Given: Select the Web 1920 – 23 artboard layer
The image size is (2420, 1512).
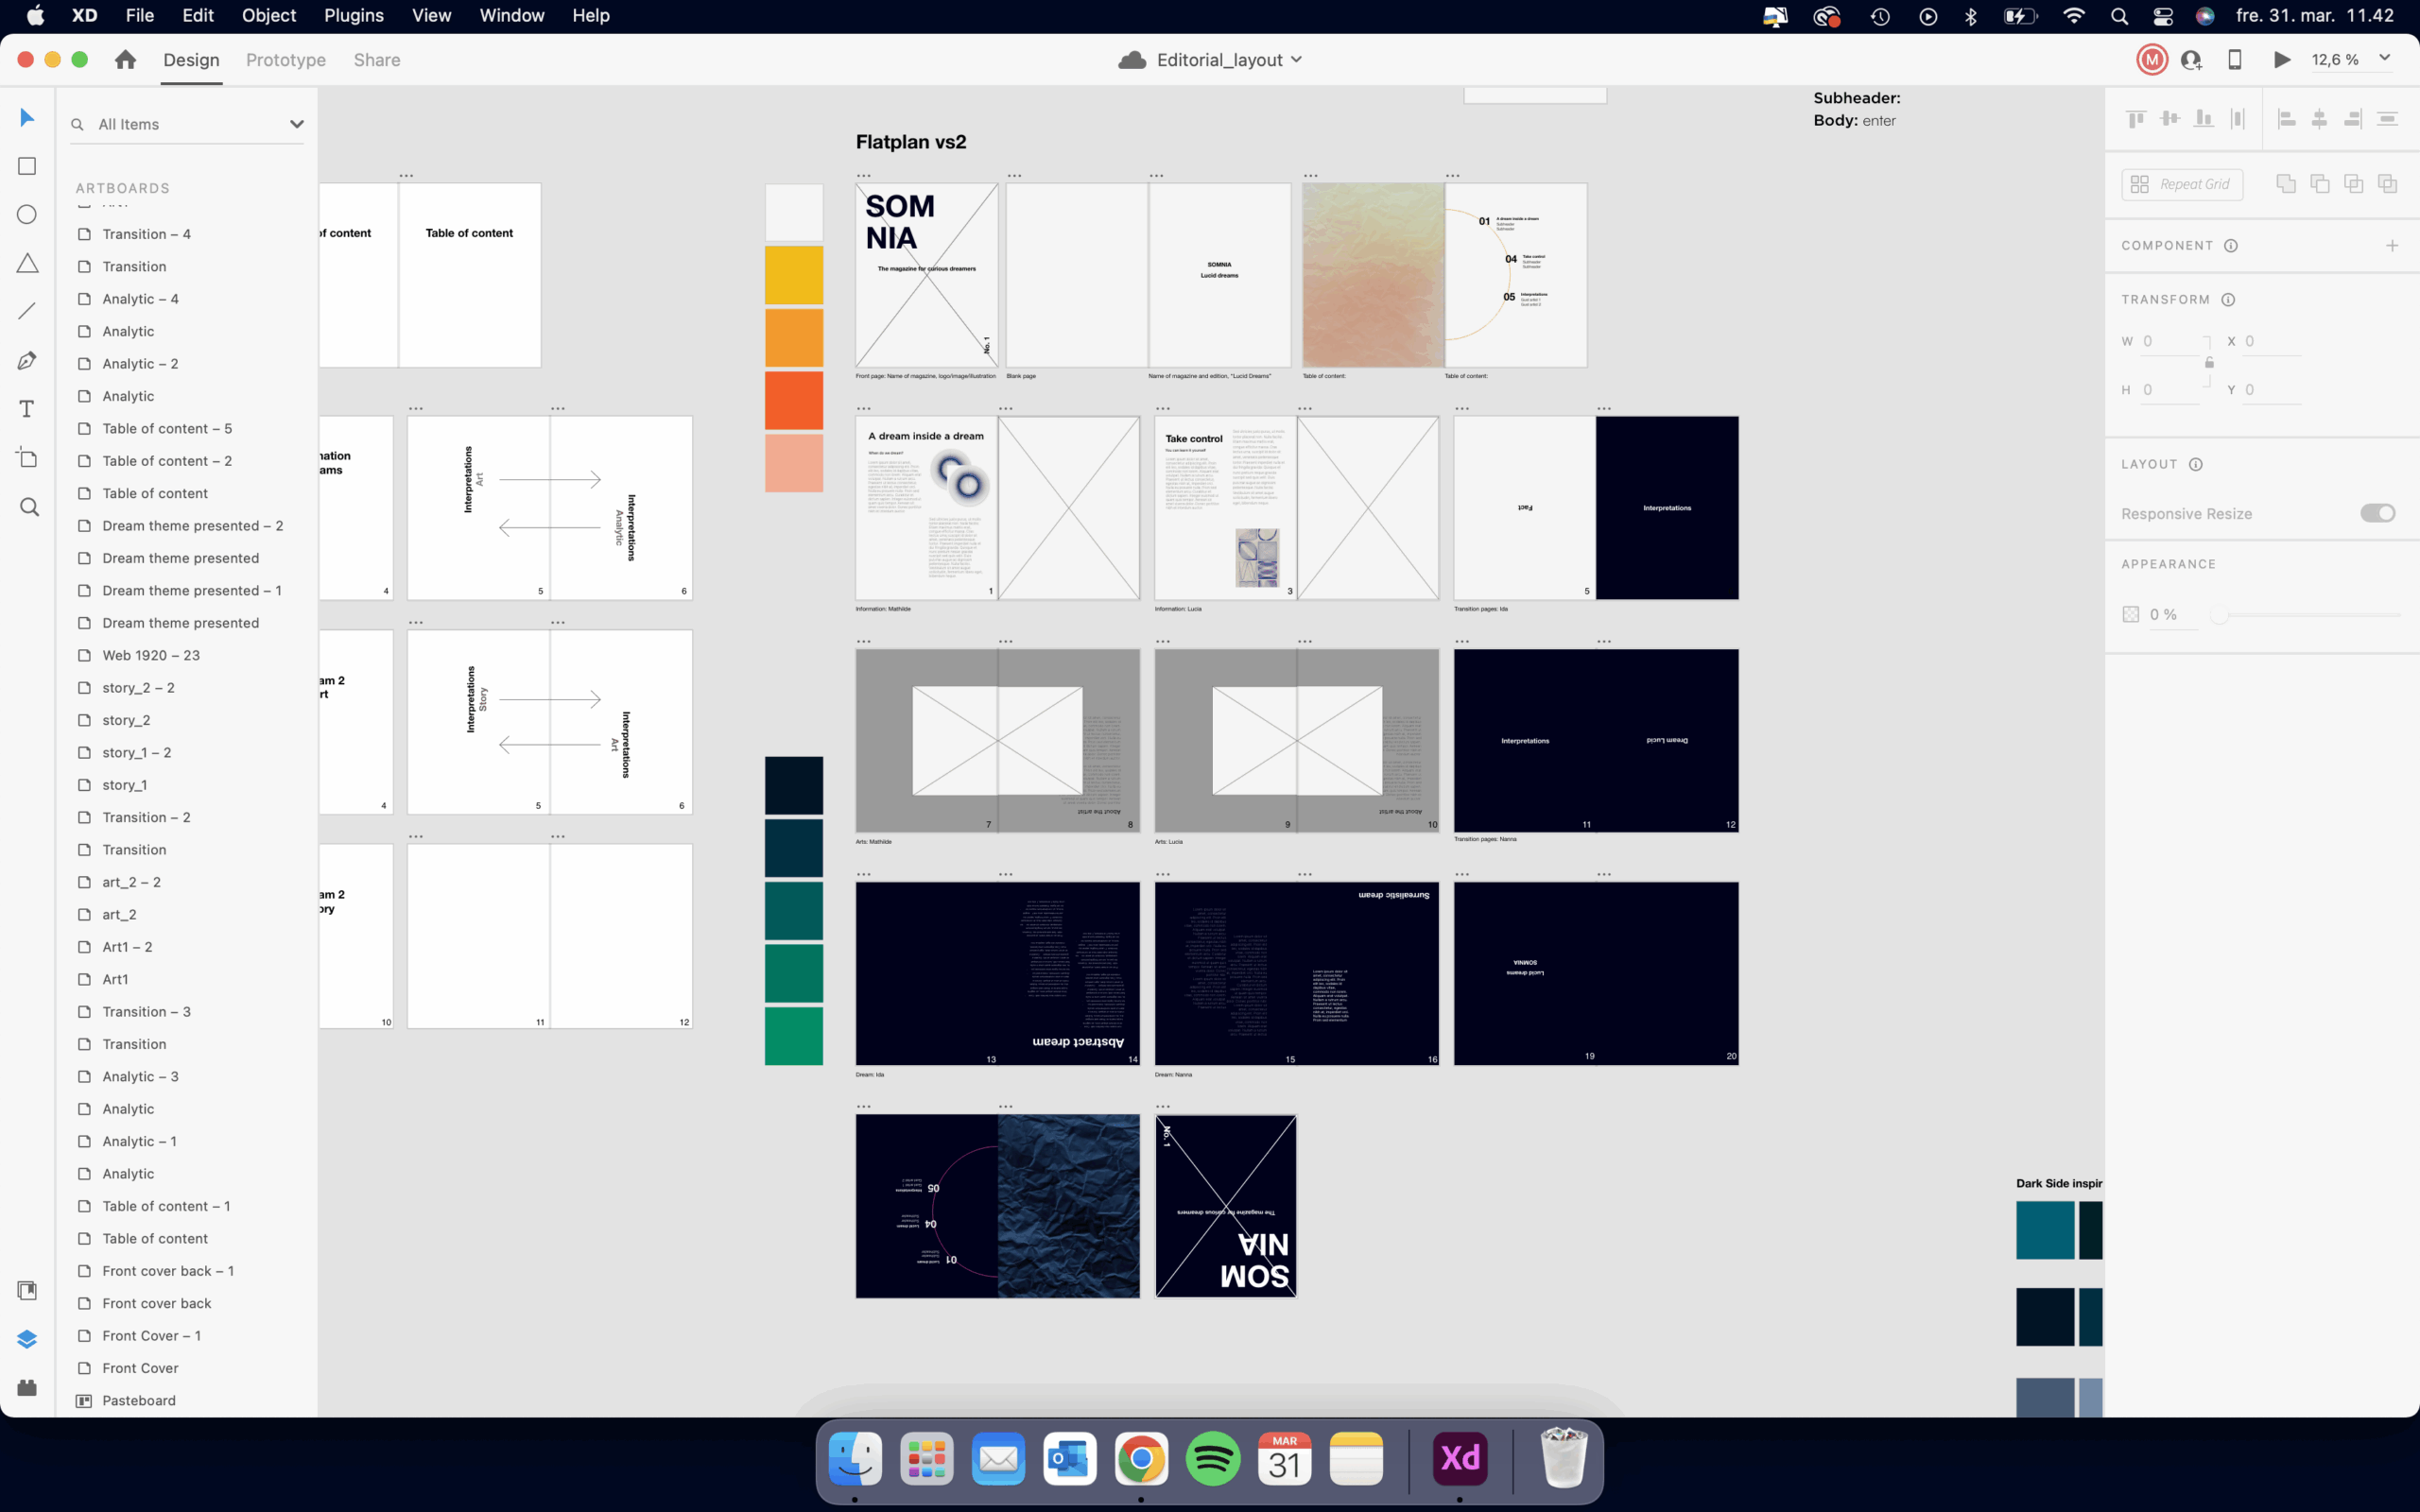Looking at the screenshot, I should [x=151, y=655].
